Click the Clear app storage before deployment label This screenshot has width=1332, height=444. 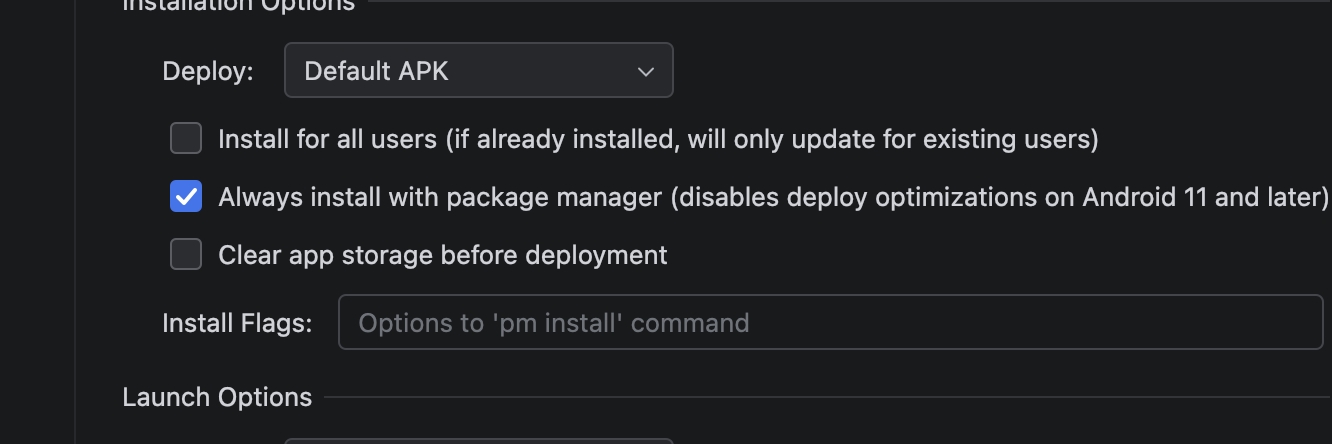443,255
